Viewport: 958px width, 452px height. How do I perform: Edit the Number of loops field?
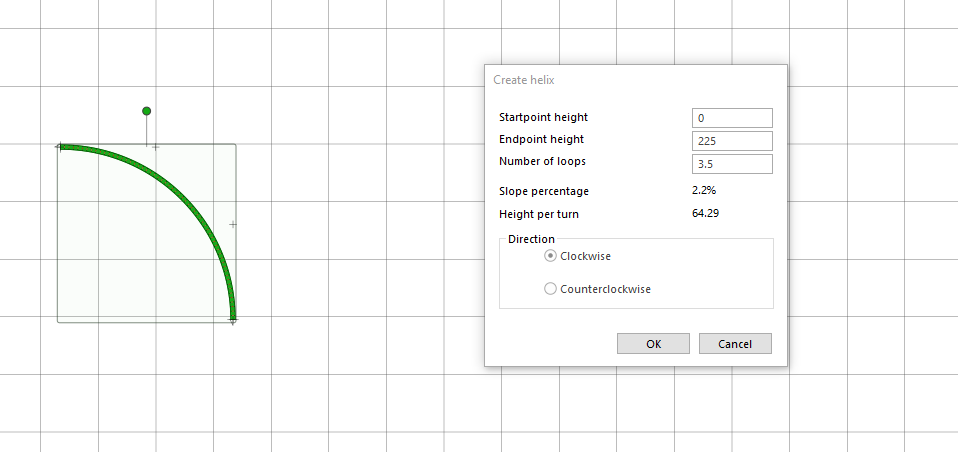(x=732, y=164)
